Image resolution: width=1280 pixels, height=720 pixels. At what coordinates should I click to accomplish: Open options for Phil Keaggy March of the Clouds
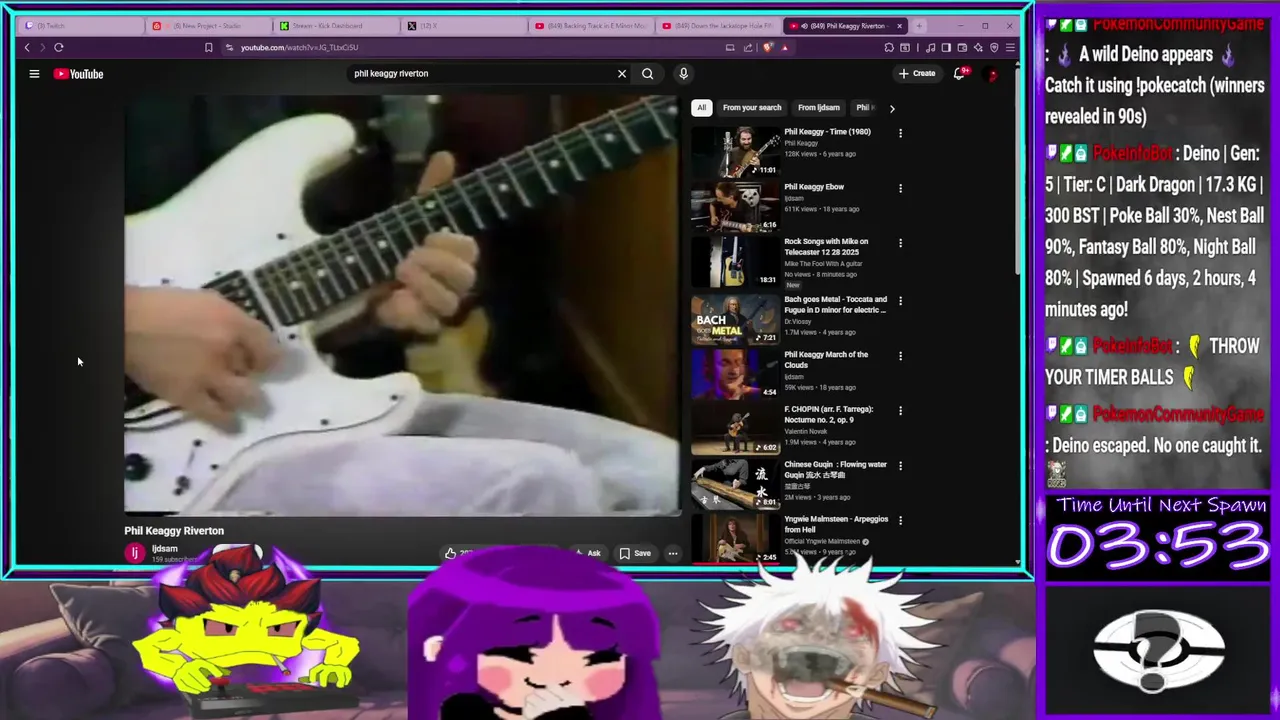pyautogui.click(x=900, y=356)
